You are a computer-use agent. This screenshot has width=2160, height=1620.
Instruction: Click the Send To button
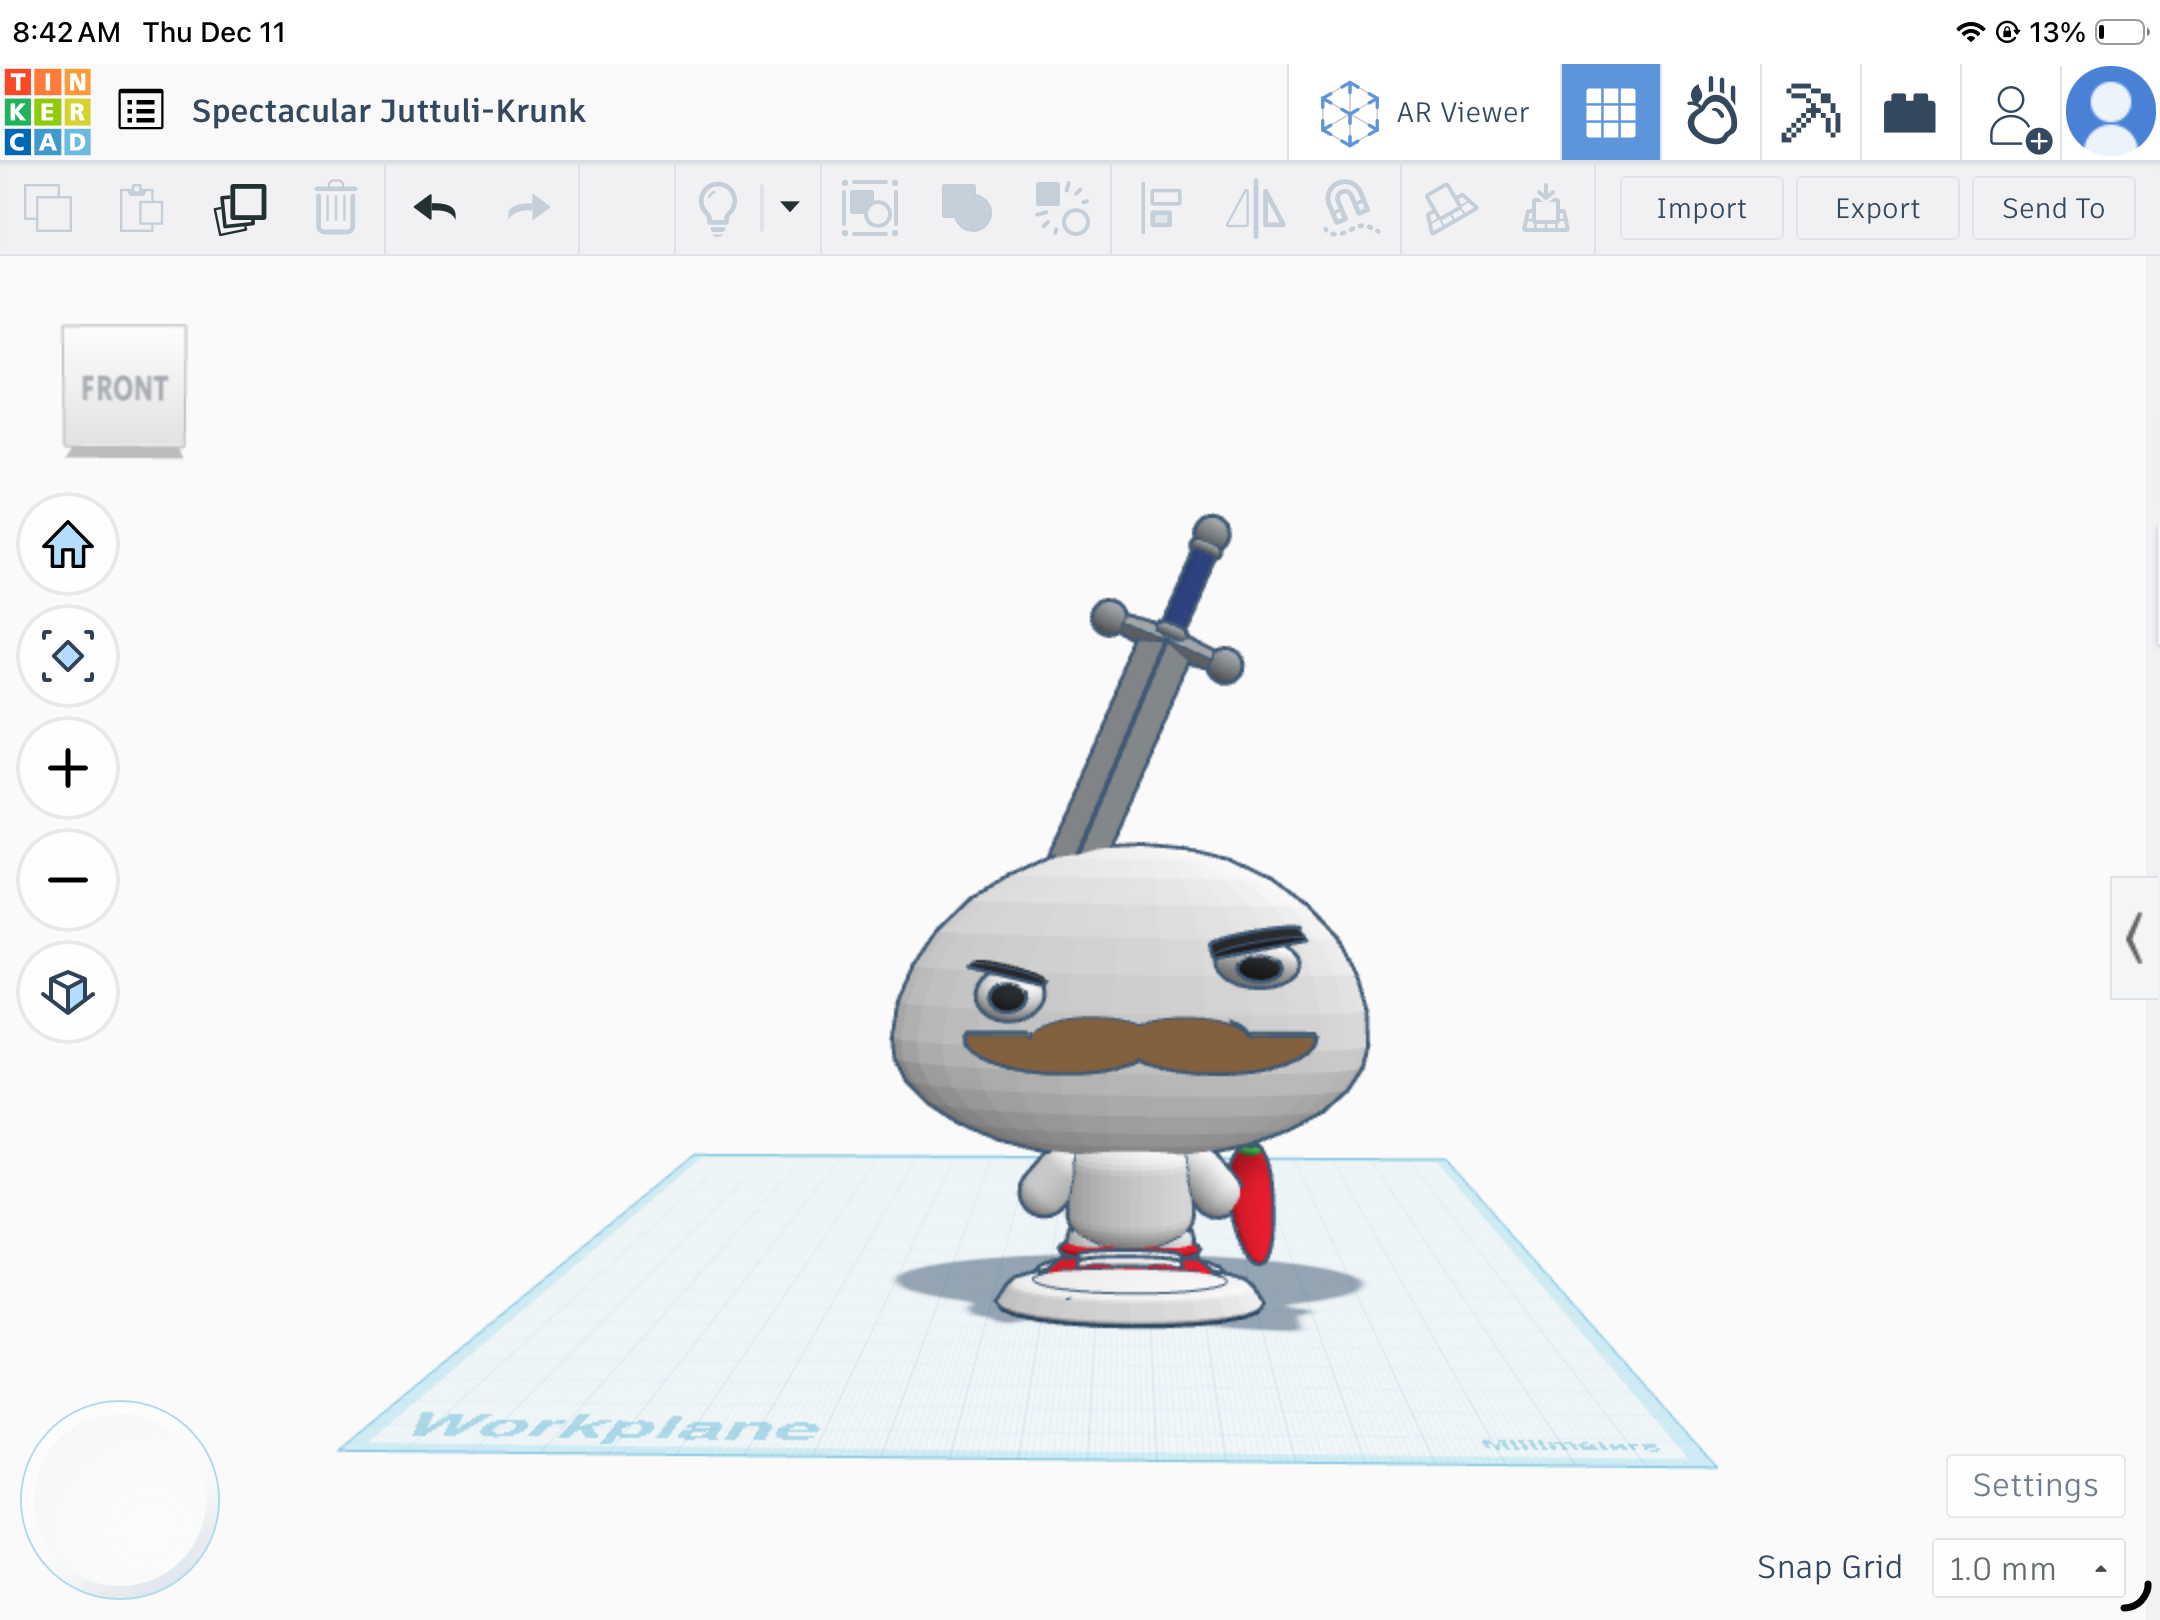(x=2053, y=208)
